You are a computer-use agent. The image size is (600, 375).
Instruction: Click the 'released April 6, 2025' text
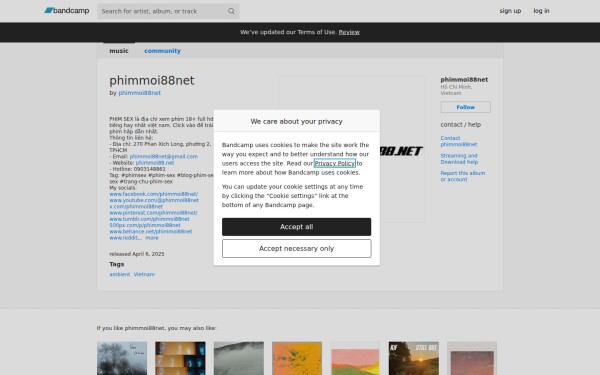click(x=137, y=254)
